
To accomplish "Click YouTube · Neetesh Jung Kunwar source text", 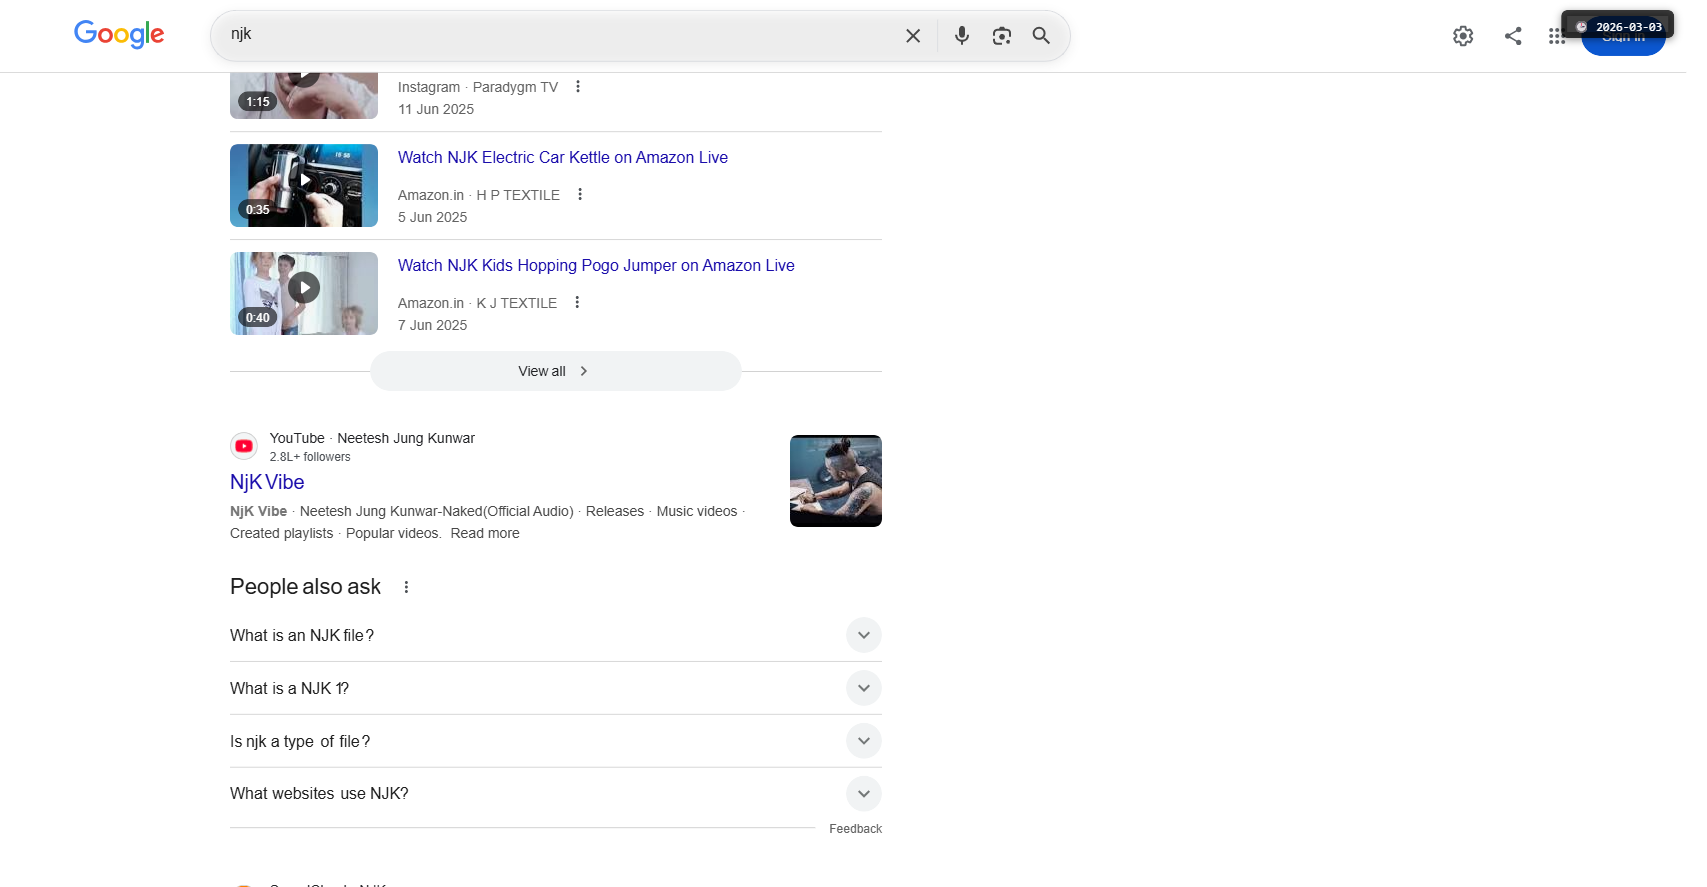I will tap(372, 438).
